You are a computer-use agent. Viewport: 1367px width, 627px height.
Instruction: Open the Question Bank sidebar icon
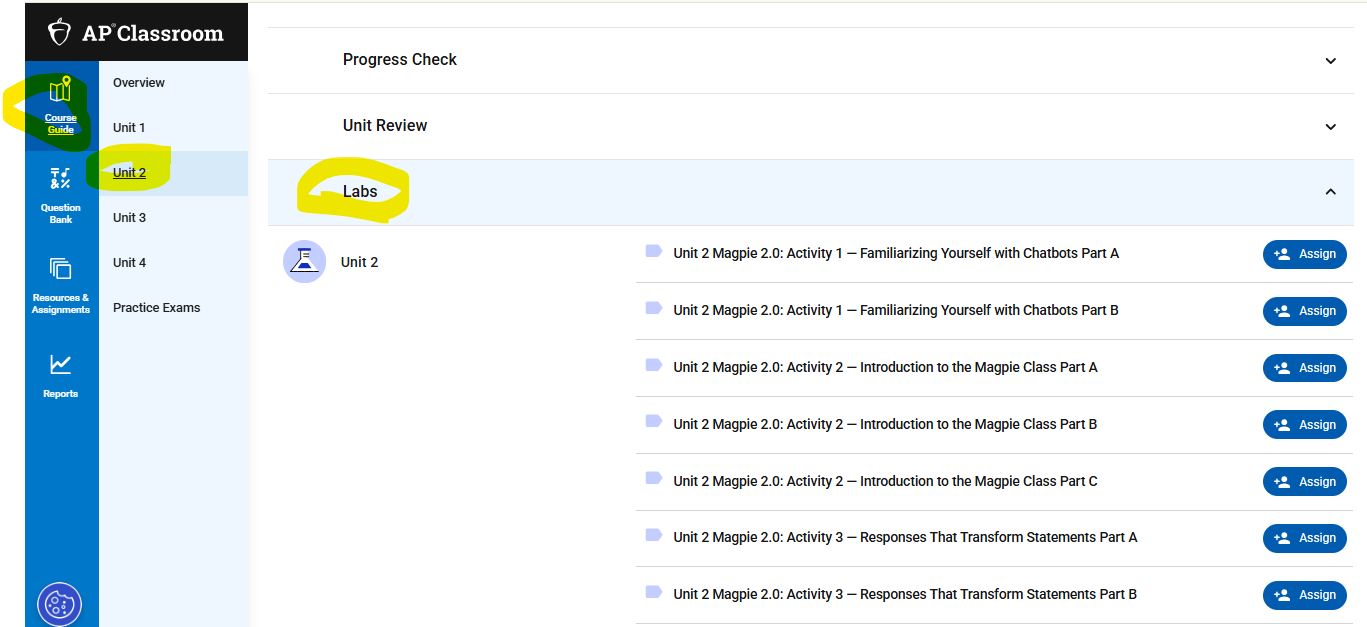tap(60, 179)
